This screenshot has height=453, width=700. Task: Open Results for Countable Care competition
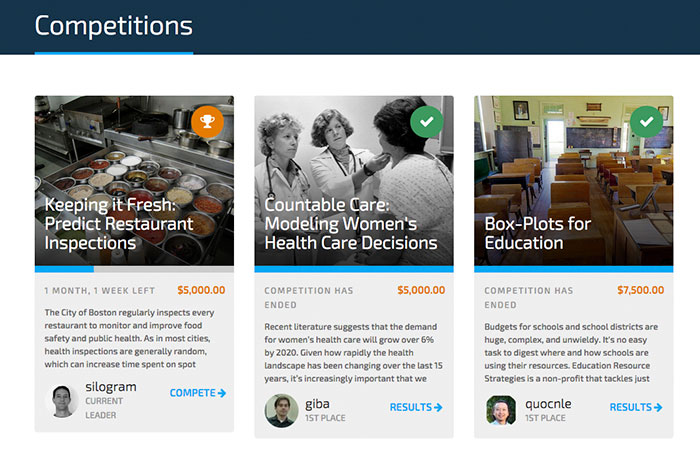point(410,407)
